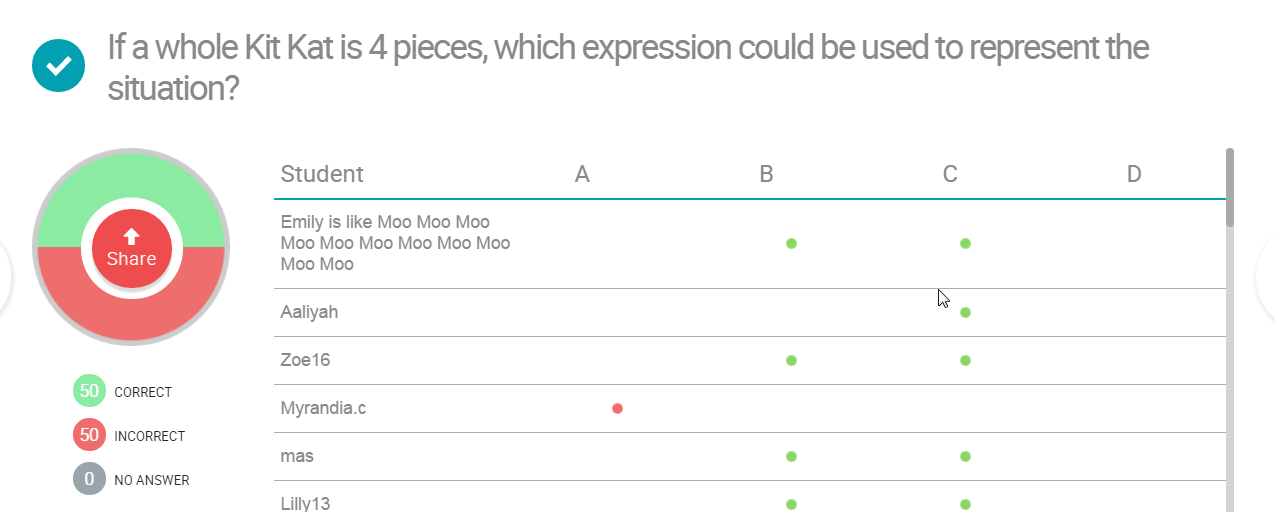Click the gray 0 no answer badge
The width and height of the screenshot is (1275, 512).
[89, 479]
